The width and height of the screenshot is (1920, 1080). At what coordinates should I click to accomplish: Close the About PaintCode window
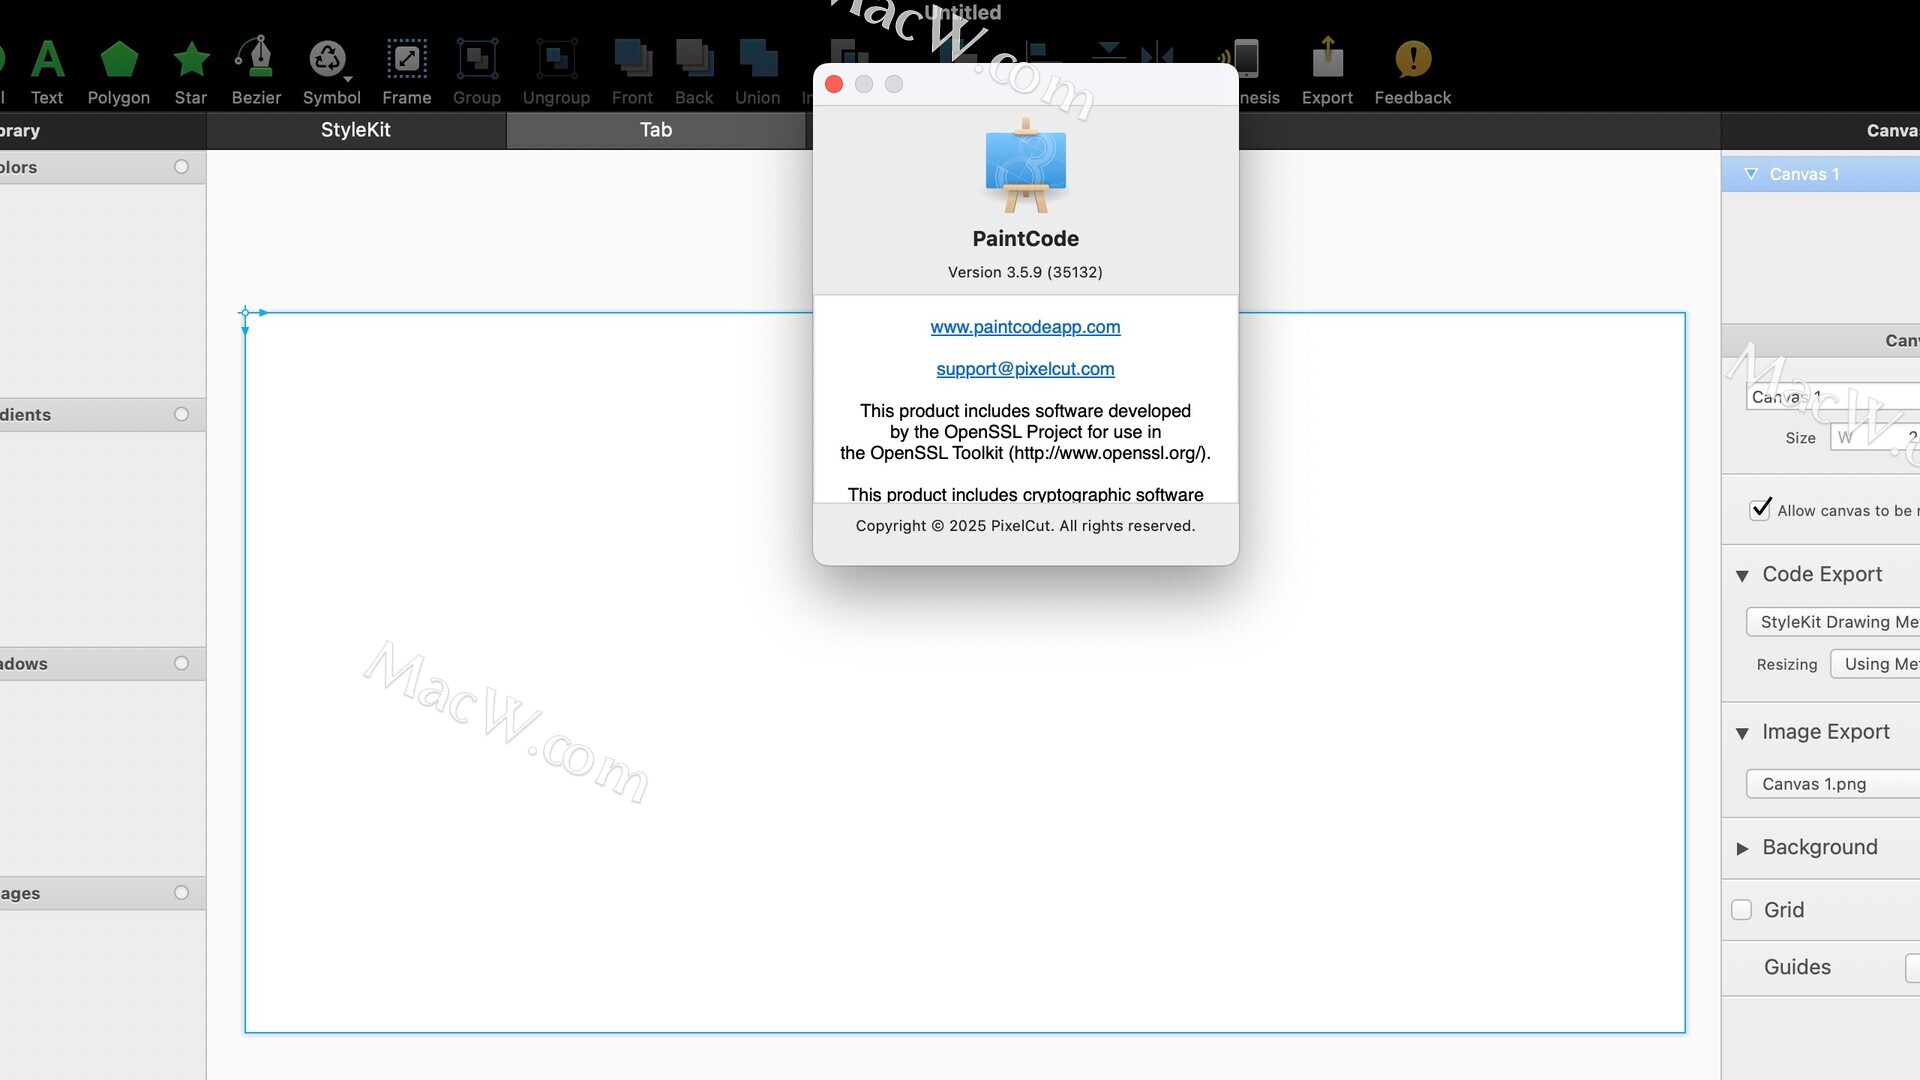834,84
